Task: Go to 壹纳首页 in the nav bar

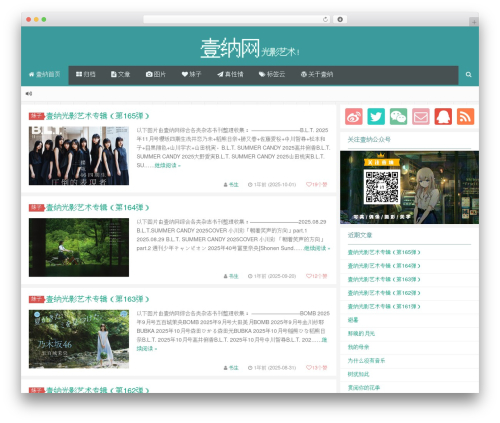Action: 45,74
